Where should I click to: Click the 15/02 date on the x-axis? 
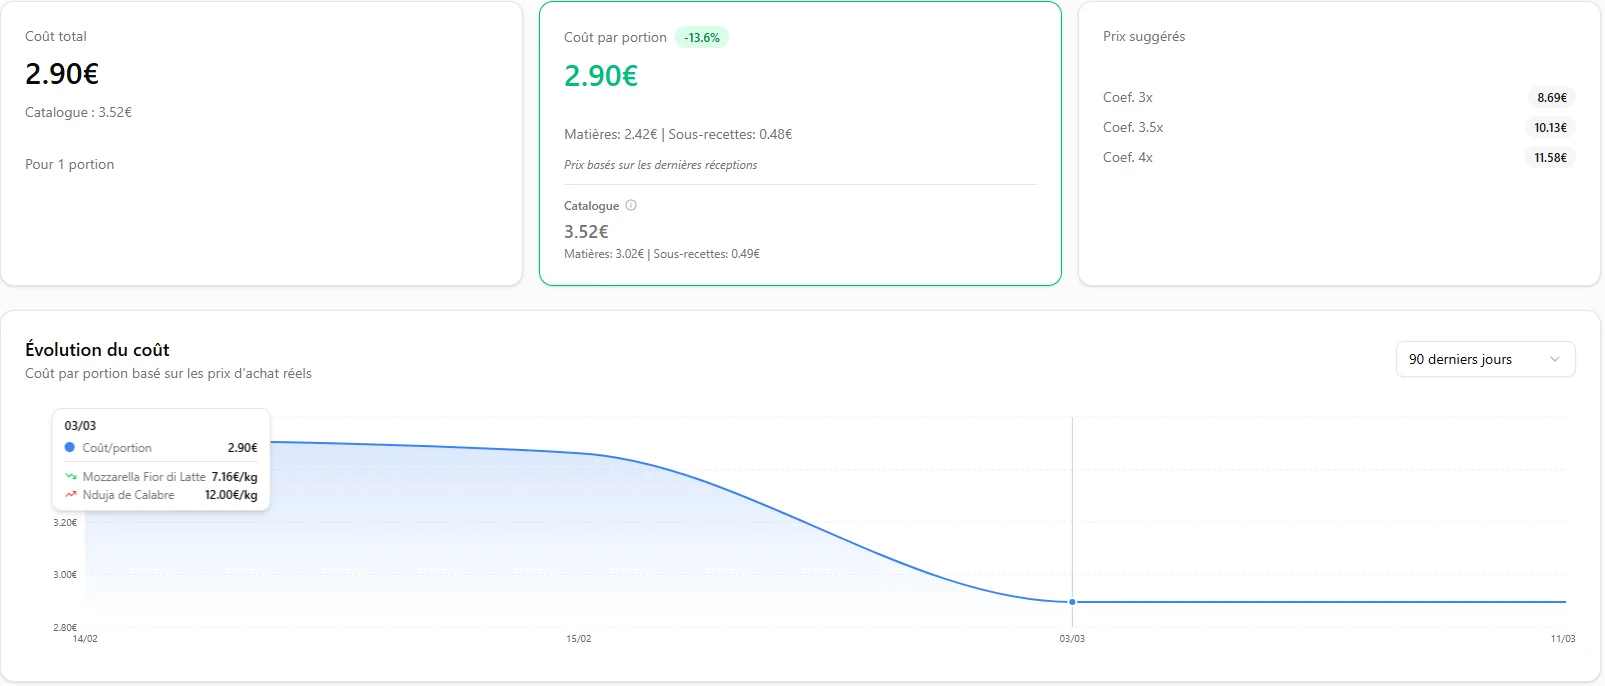pos(578,639)
